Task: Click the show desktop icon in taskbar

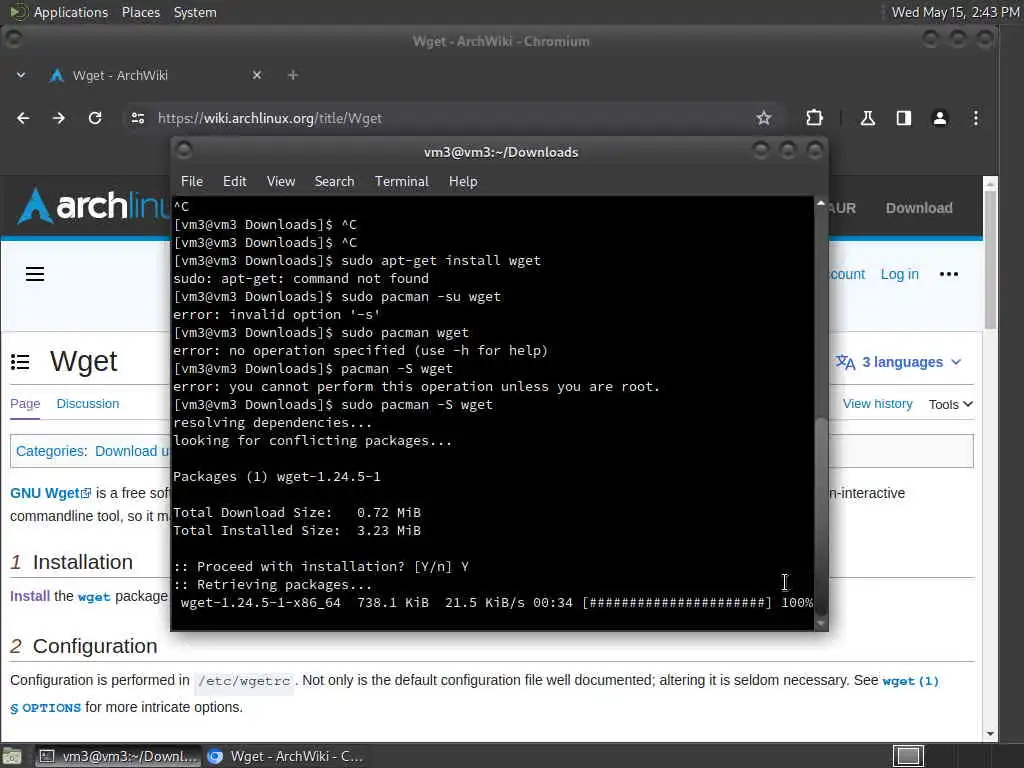Action: (12, 756)
